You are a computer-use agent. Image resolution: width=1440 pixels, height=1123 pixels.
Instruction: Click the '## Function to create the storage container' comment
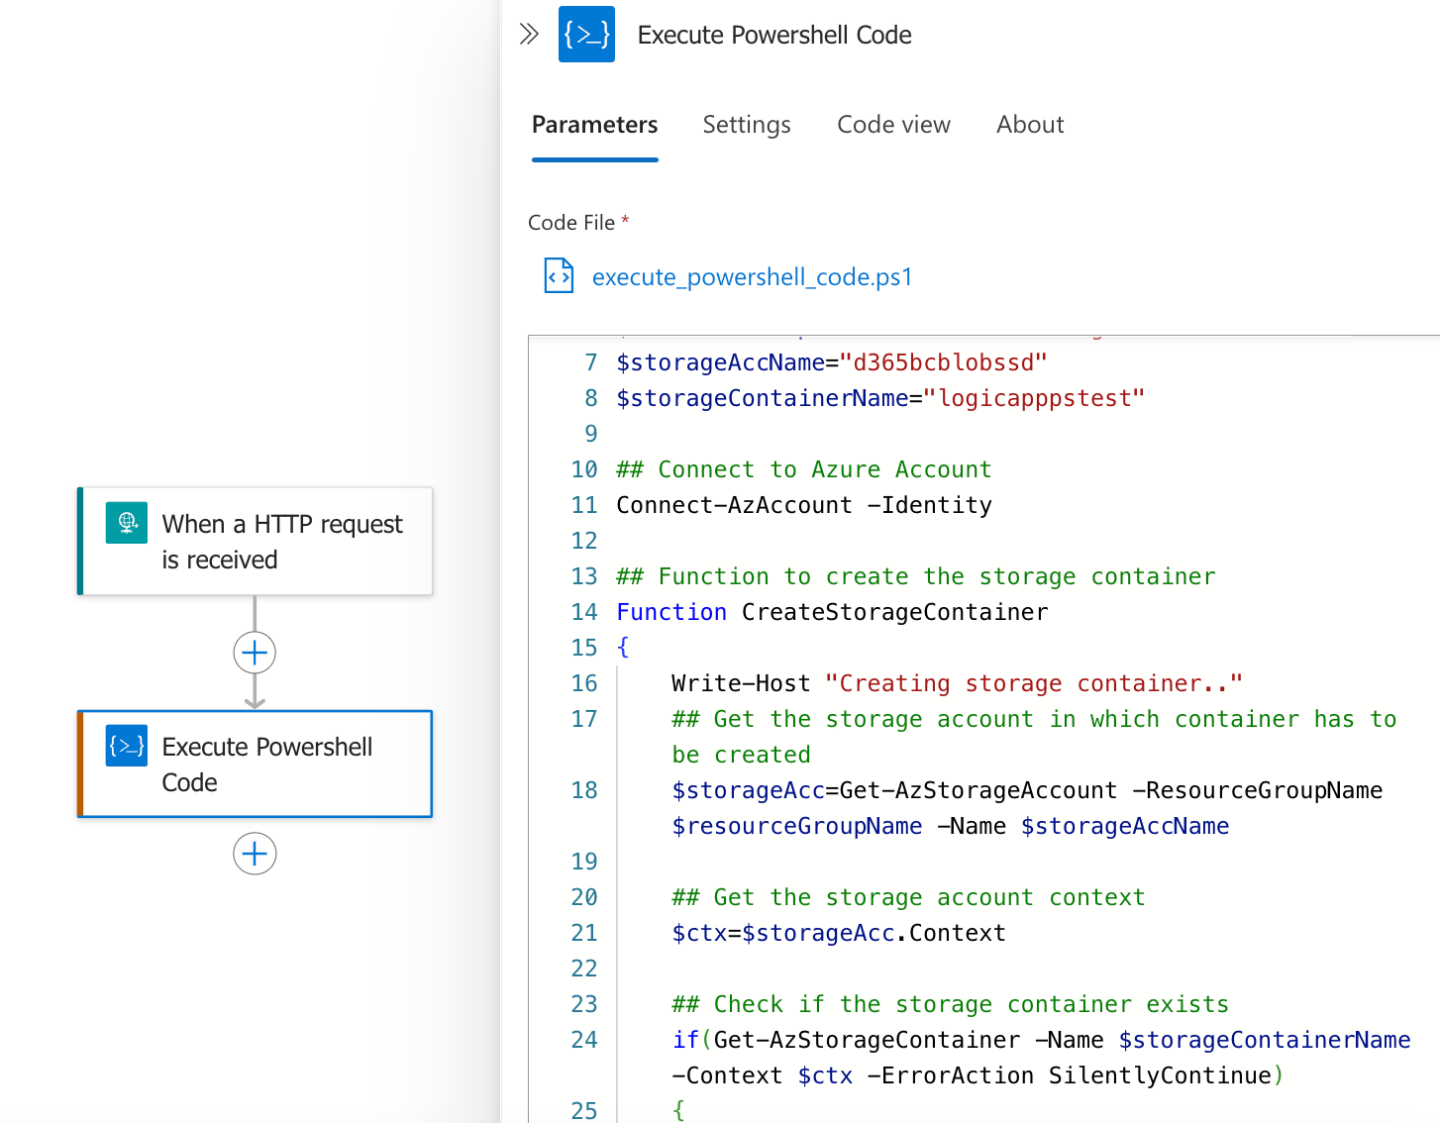pos(916,576)
